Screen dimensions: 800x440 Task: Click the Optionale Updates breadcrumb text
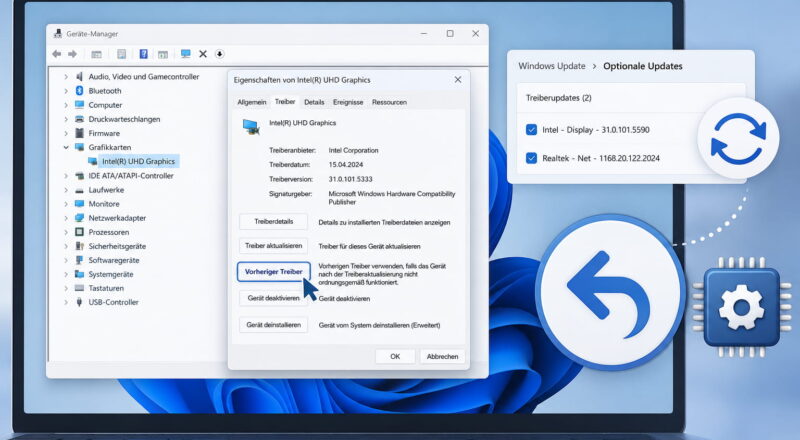(x=642, y=66)
